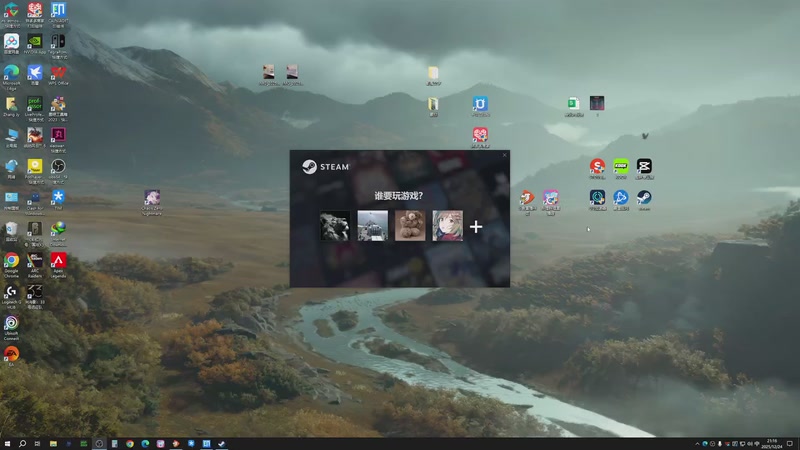Screen dimensions: 800x450
Task: Open the Recycle Bin on desktop
Action: [11, 232]
